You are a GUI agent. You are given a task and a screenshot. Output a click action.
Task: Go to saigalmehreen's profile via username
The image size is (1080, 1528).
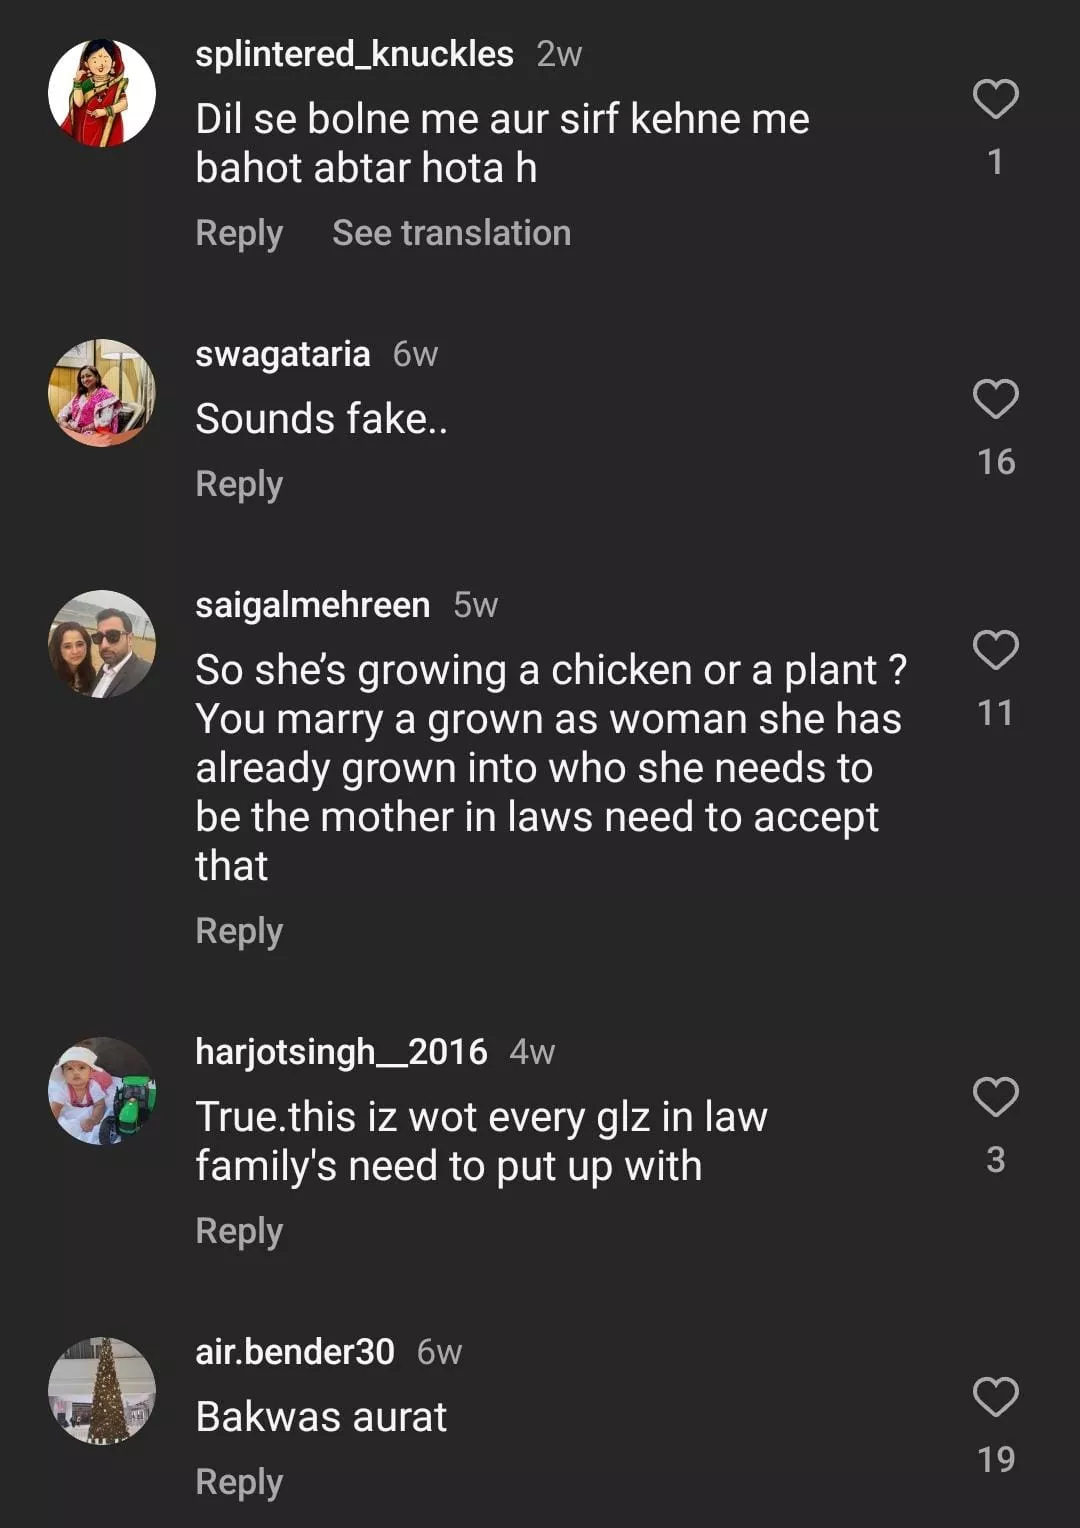pyautogui.click(x=312, y=605)
